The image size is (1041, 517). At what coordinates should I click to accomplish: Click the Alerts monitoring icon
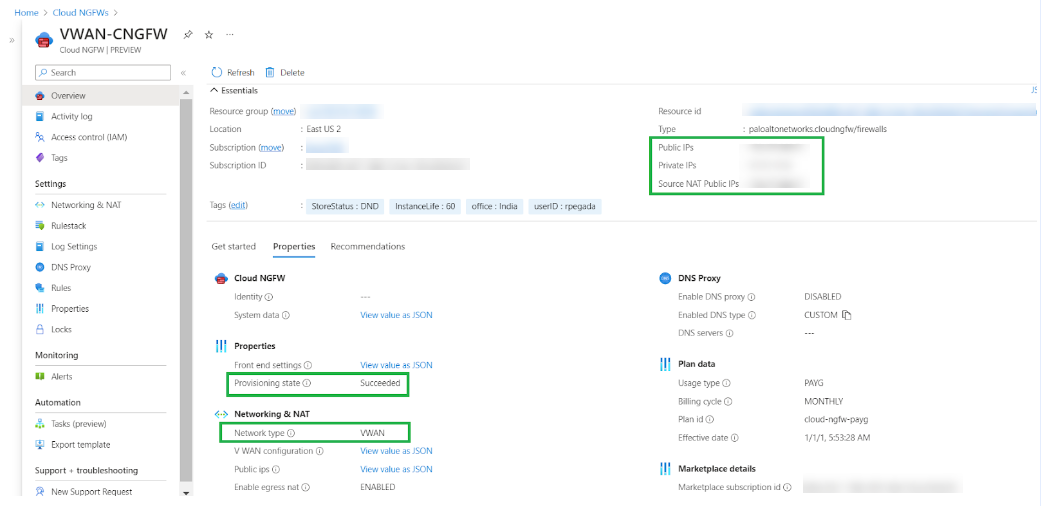pos(39,376)
